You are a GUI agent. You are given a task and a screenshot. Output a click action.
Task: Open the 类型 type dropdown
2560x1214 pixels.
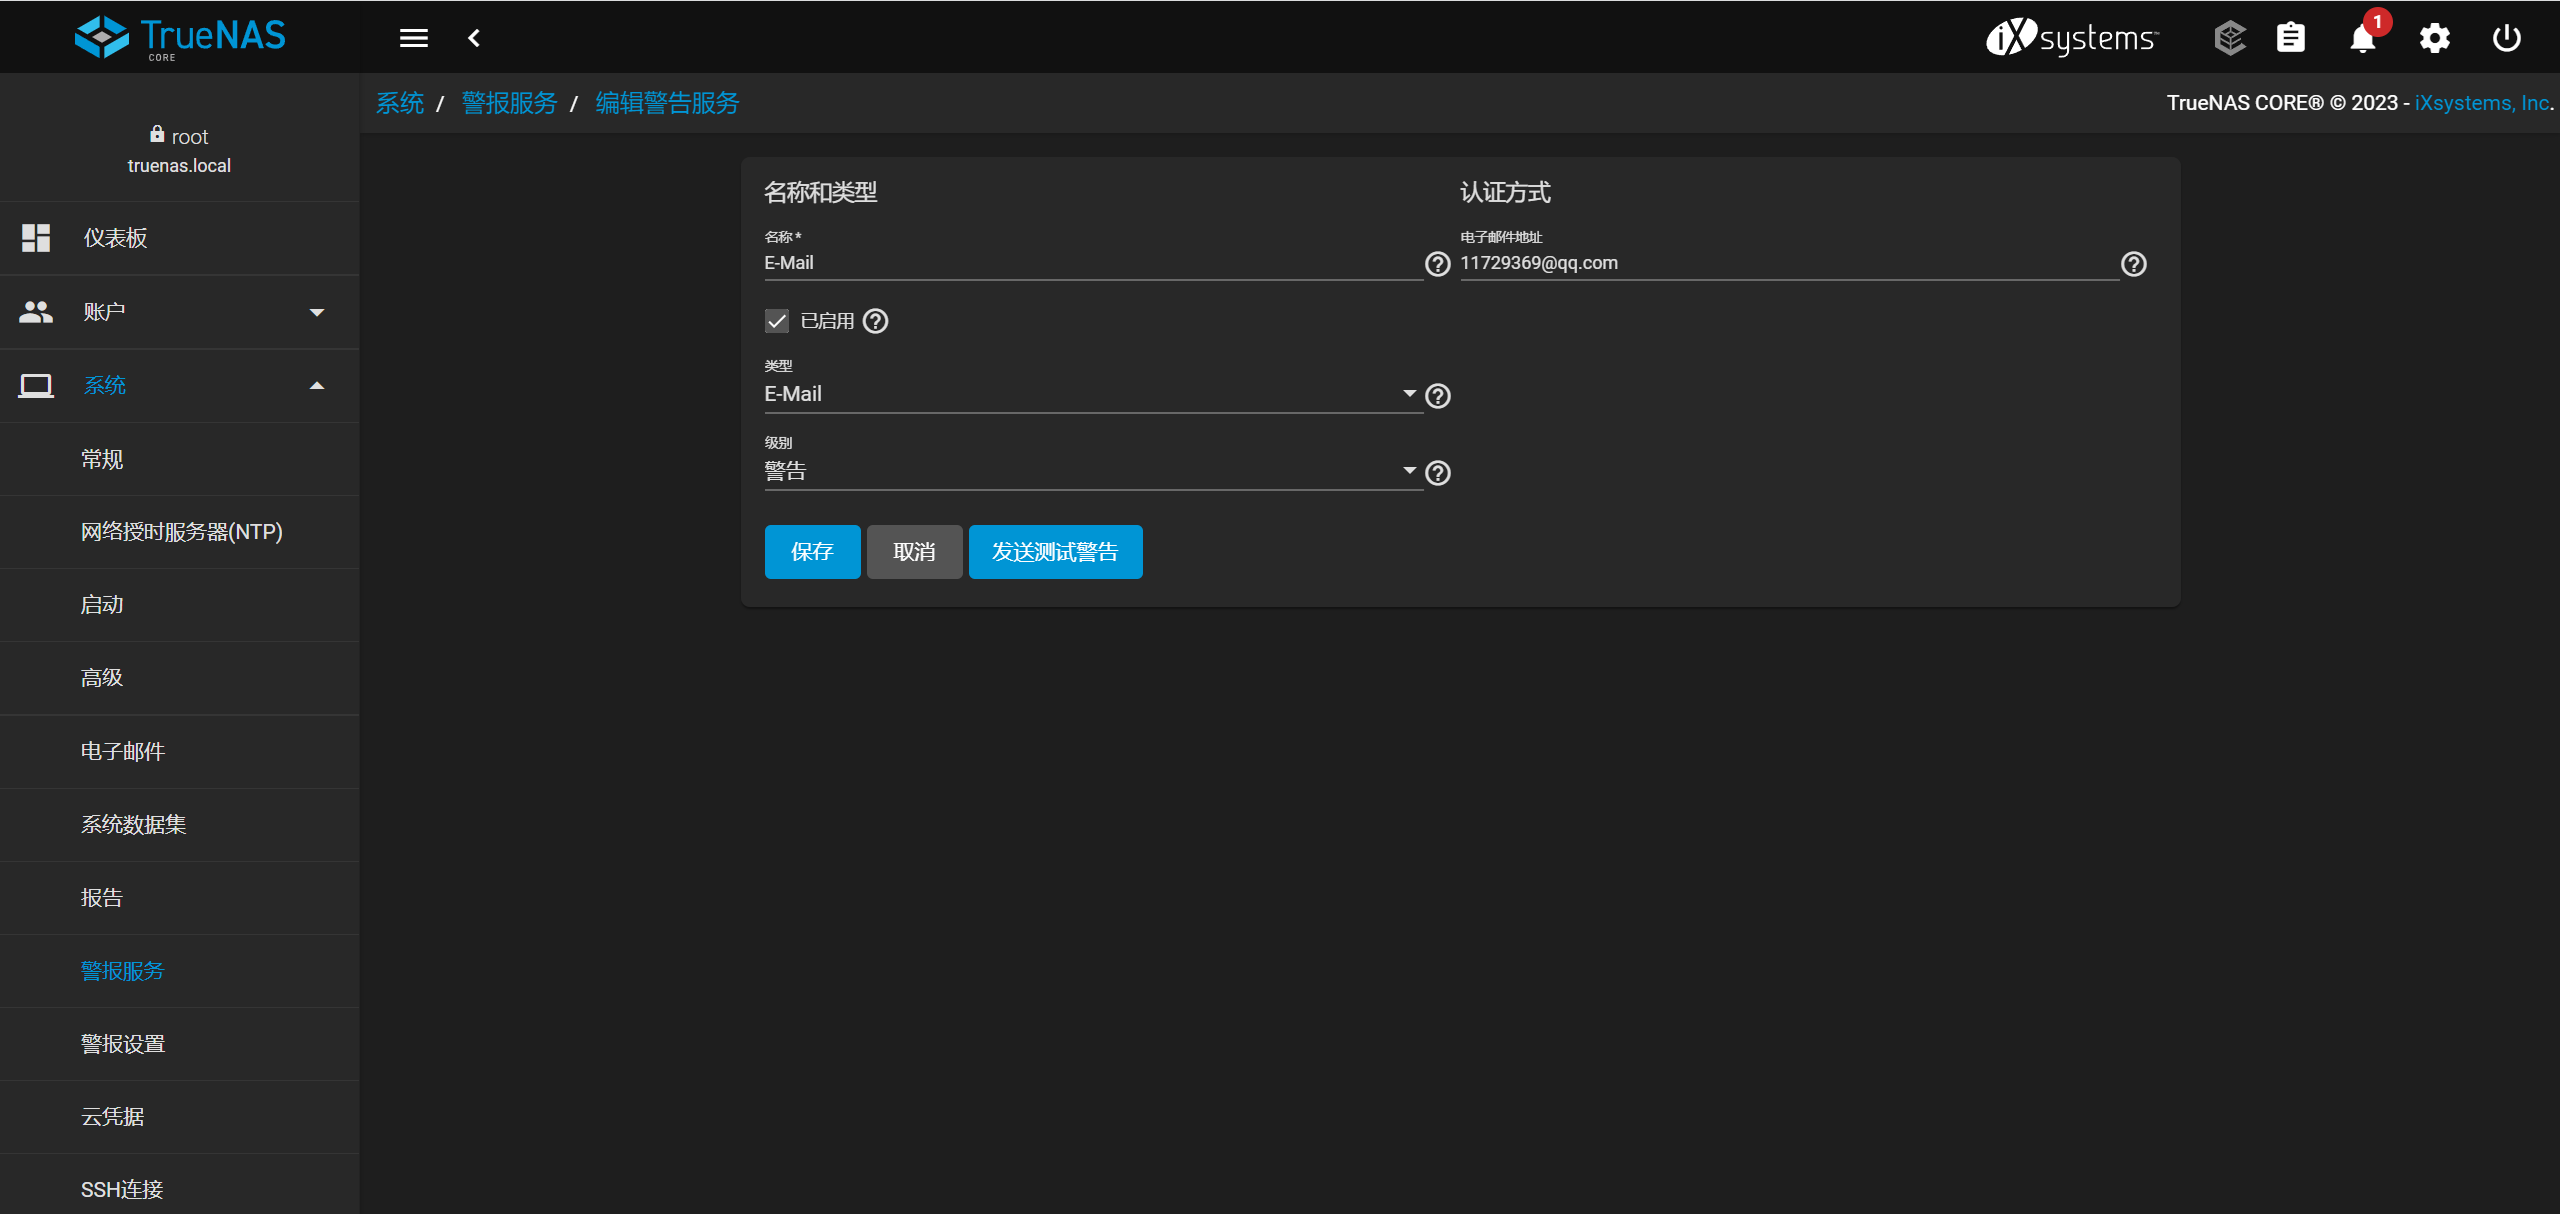pyautogui.click(x=1090, y=394)
